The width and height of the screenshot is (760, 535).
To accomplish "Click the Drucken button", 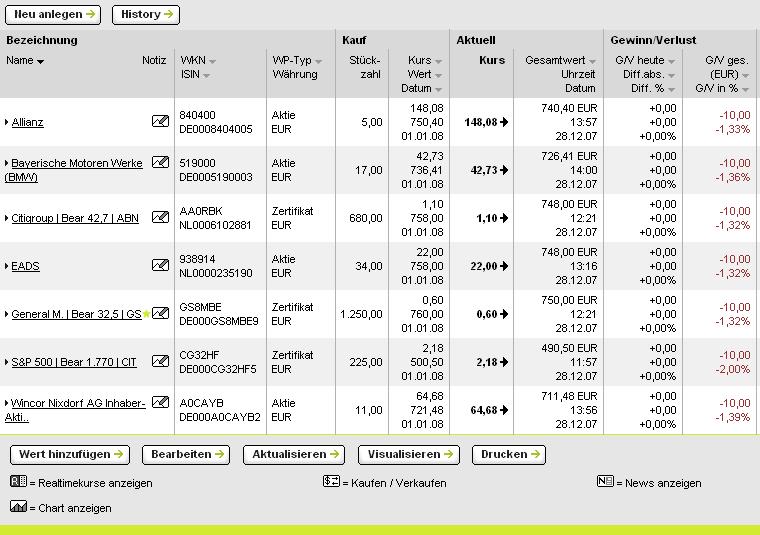I will coord(509,455).
